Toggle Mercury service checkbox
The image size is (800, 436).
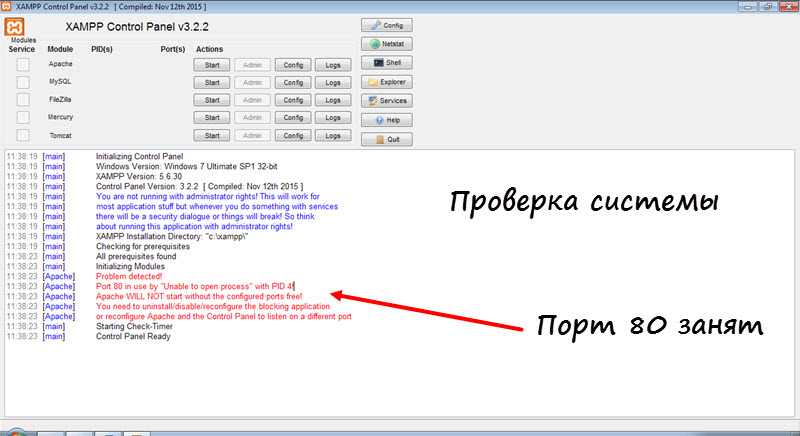coord(22,117)
